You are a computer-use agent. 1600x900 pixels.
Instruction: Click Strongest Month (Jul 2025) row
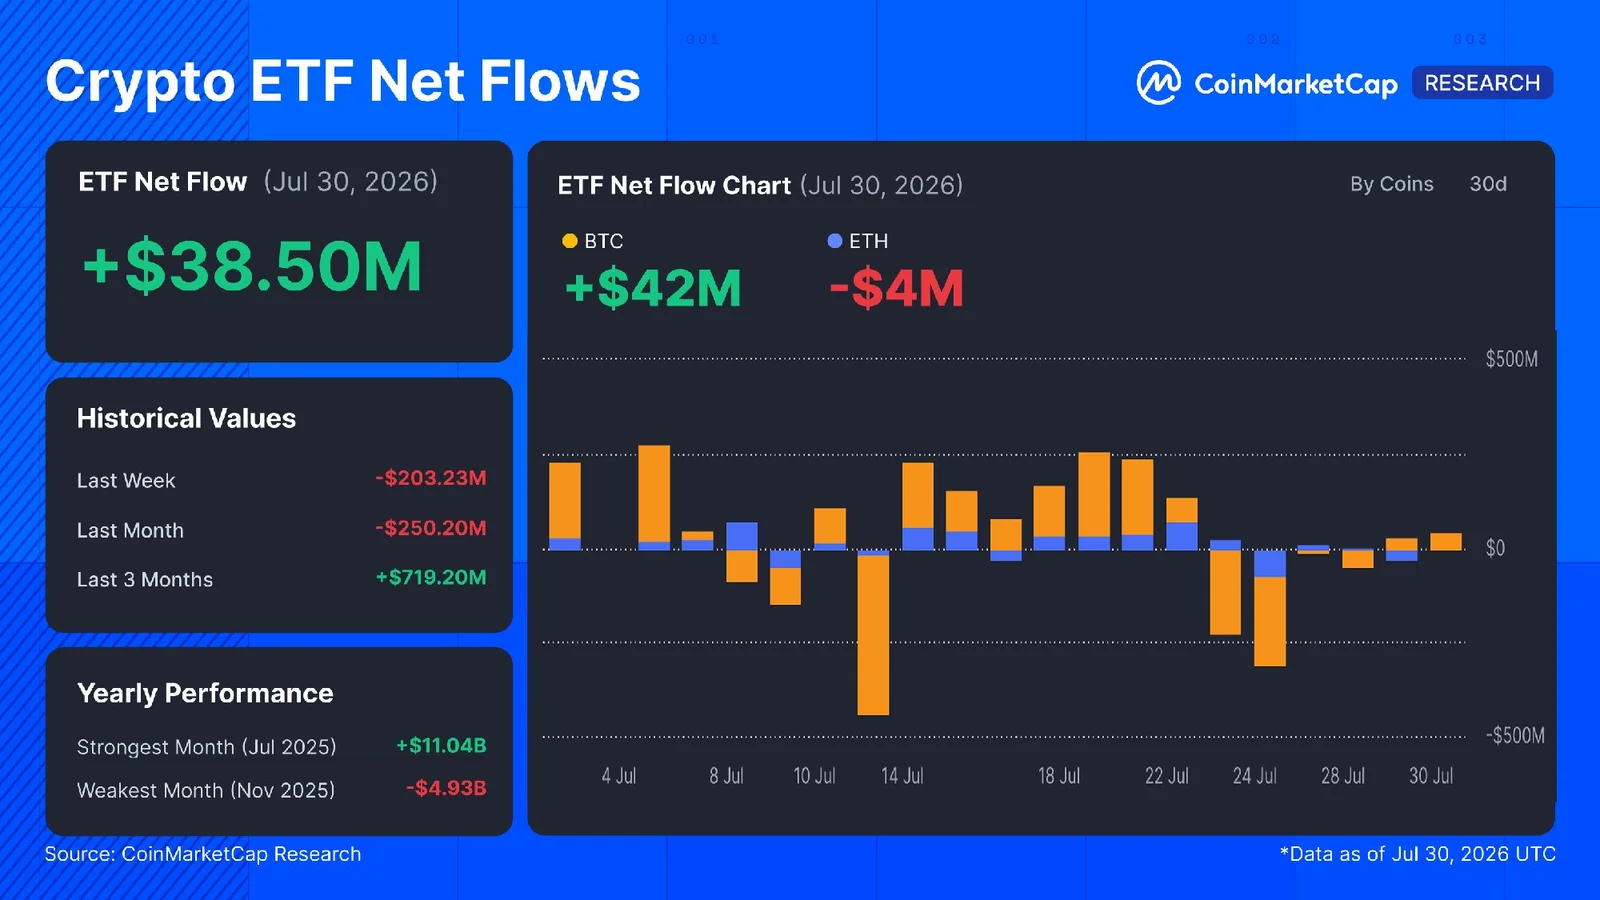(x=281, y=746)
